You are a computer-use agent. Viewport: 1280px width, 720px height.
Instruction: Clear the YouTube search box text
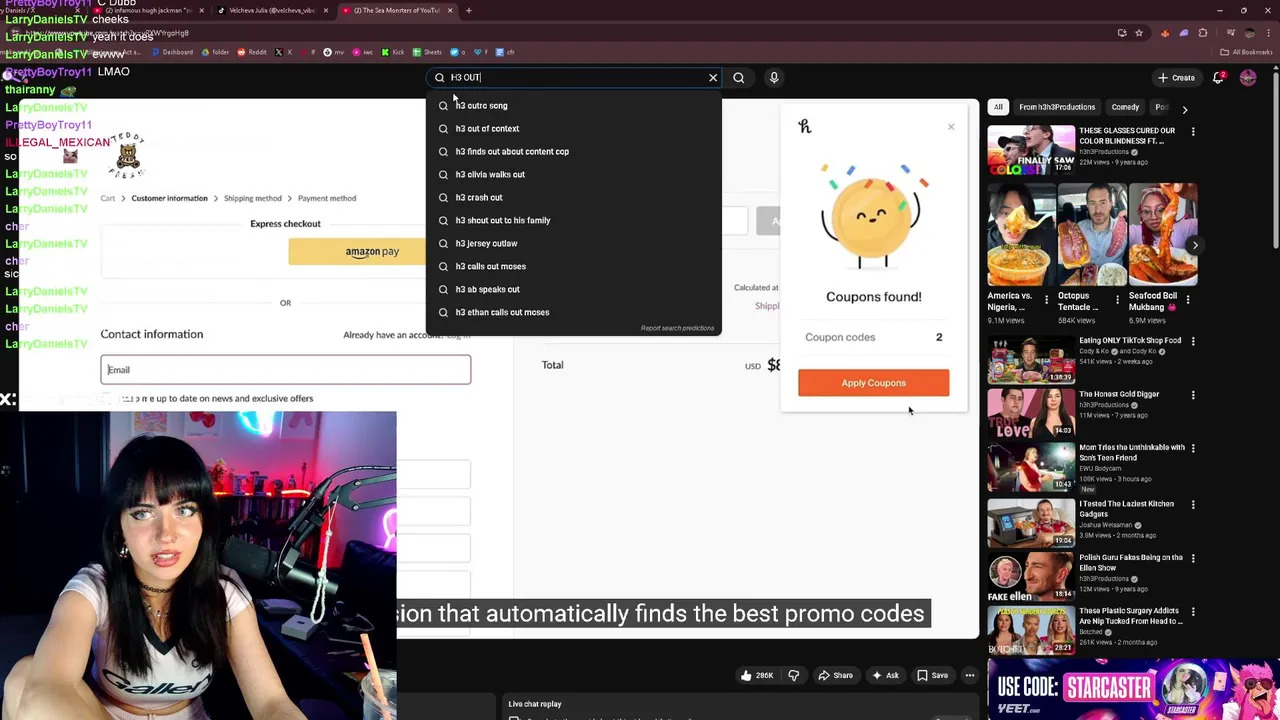click(713, 77)
